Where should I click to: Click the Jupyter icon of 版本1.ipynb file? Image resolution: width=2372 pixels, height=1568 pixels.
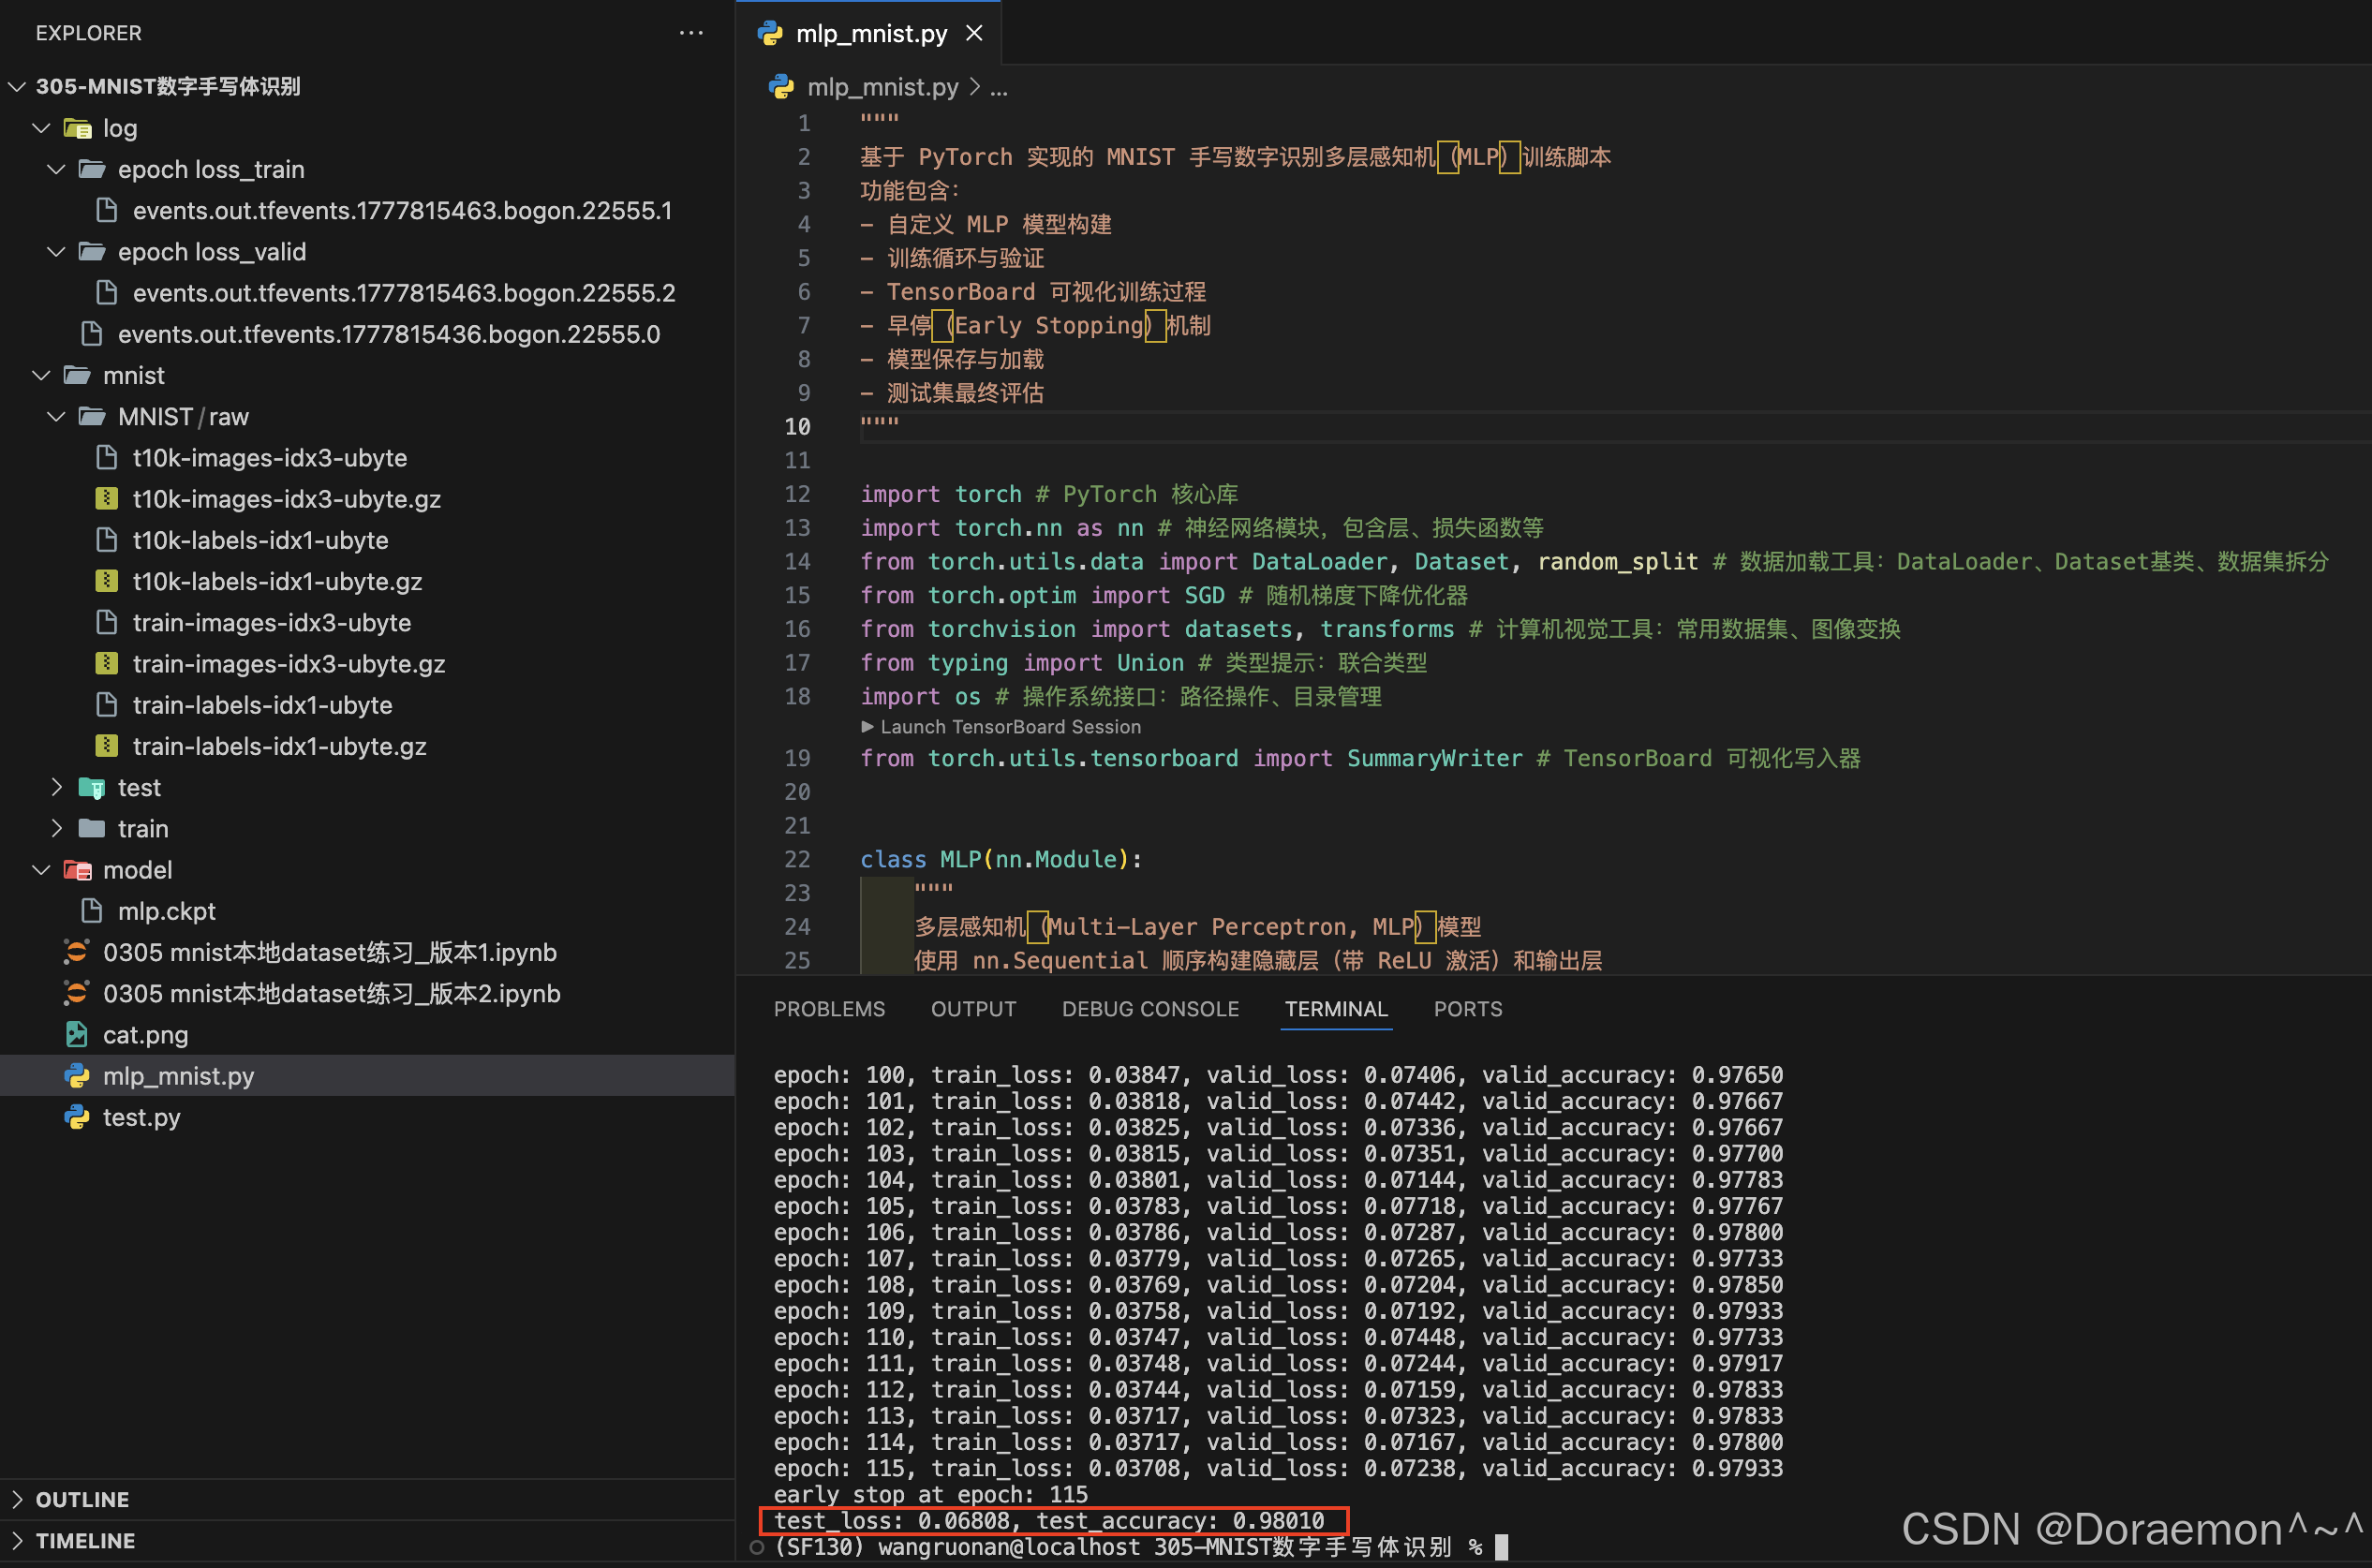pos(77,952)
